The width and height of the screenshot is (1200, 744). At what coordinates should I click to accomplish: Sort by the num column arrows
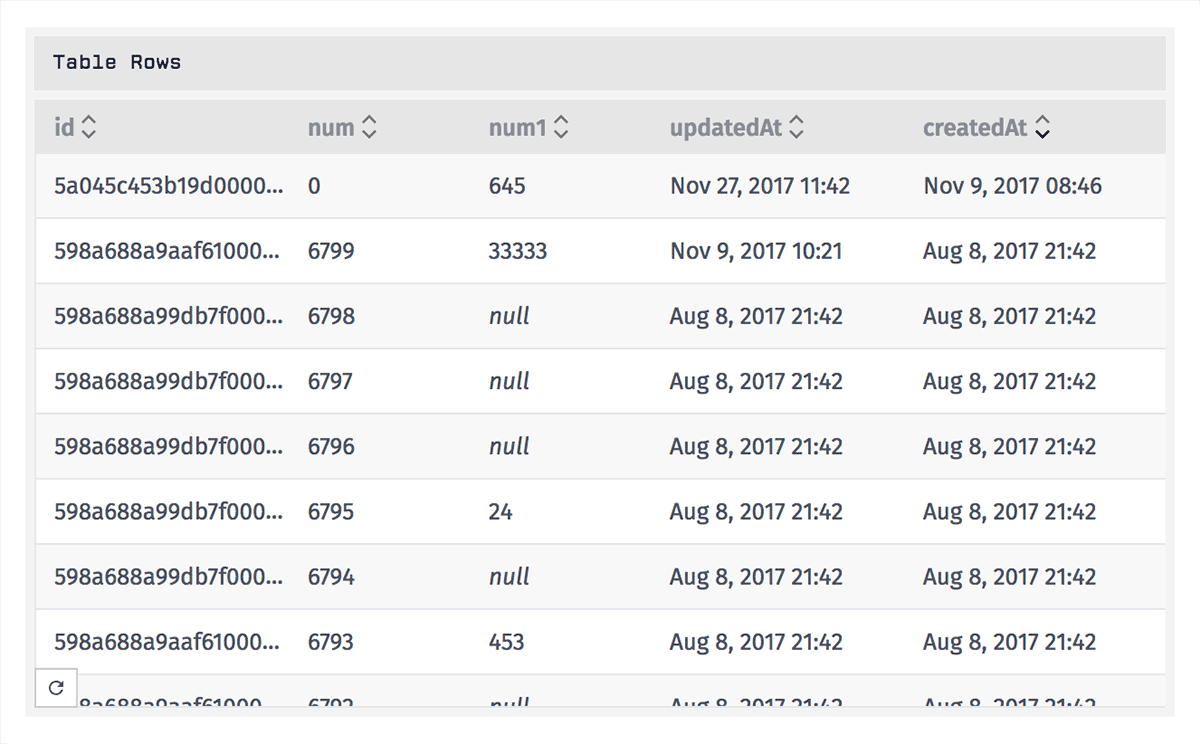click(369, 128)
